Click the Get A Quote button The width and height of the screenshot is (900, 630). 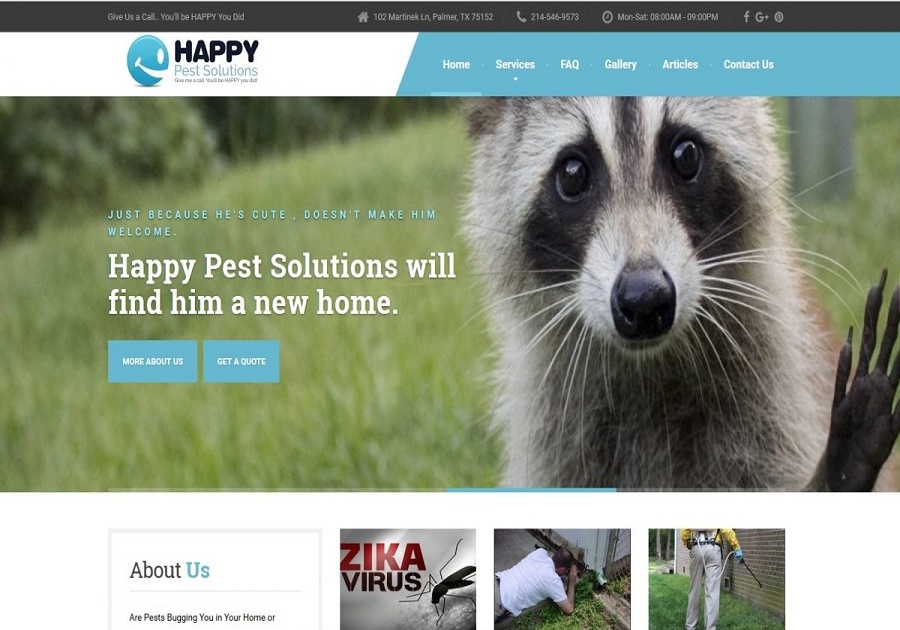241,361
